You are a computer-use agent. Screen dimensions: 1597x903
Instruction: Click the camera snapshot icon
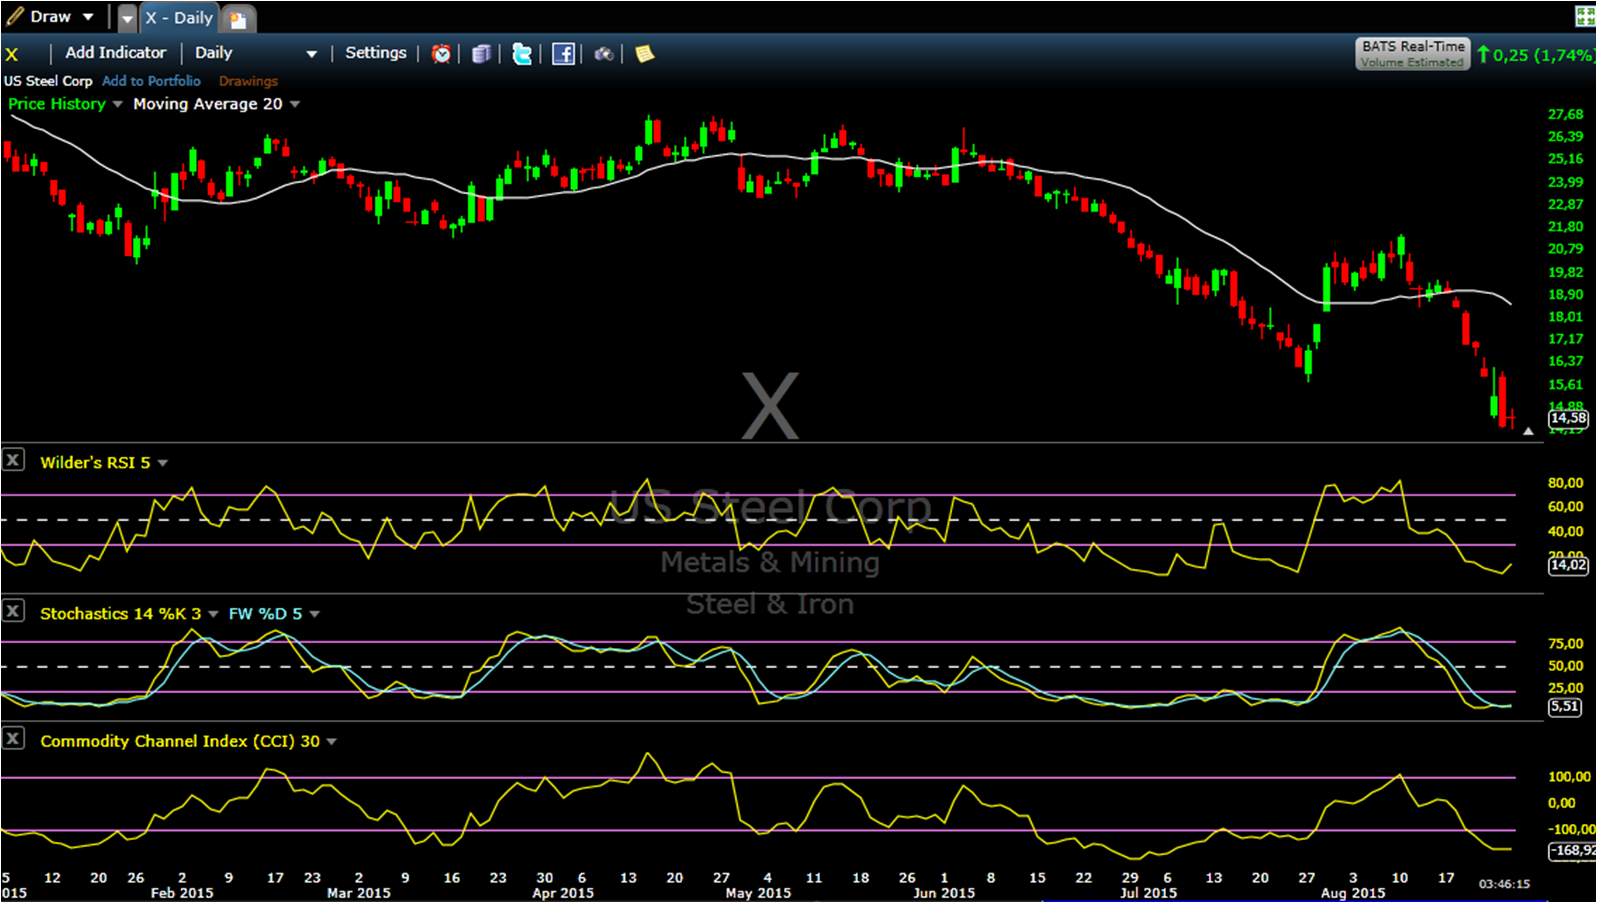click(604, 54)
